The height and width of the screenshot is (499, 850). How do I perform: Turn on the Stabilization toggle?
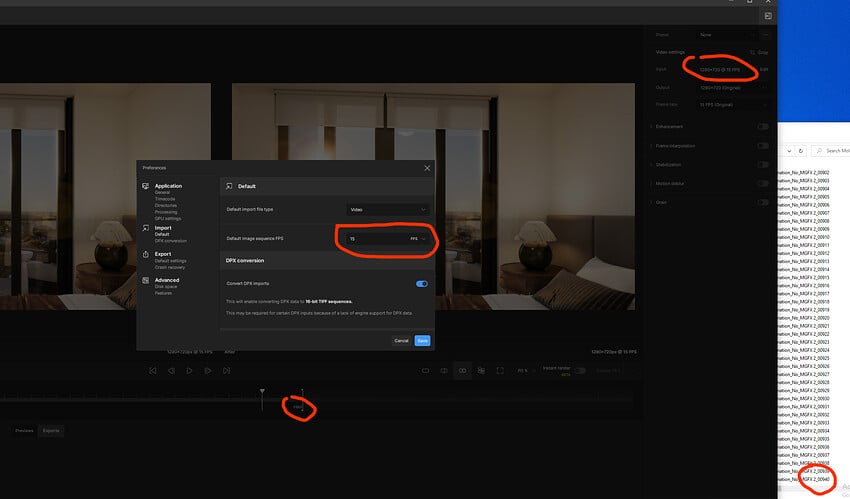coord(763,165)
